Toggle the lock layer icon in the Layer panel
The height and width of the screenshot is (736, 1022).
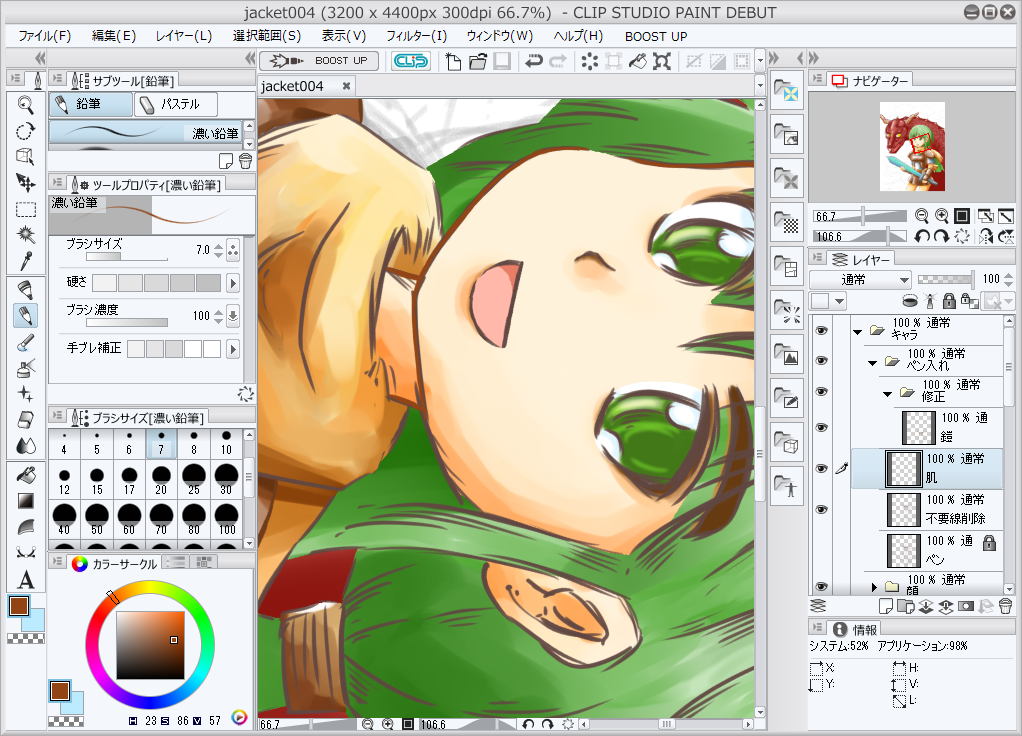coord(949,301)
